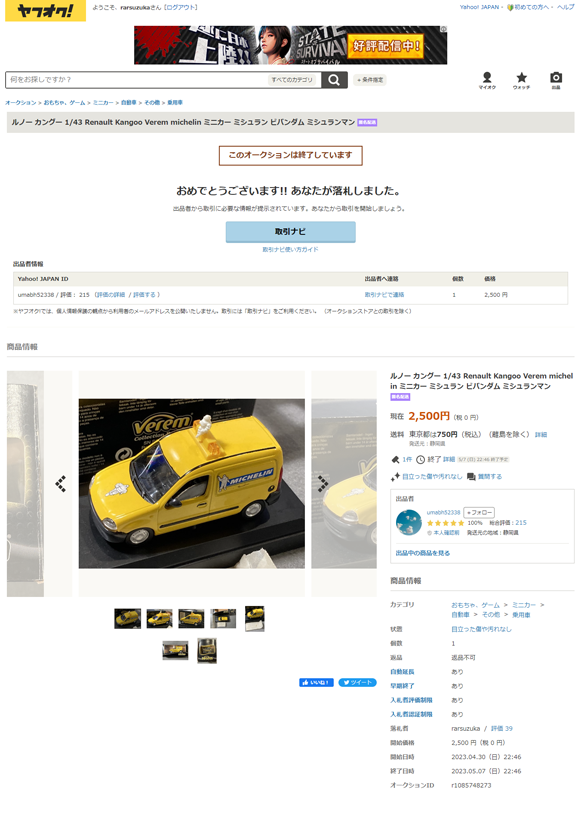Go to the Yahoo Auctions logo

[x=45, y=10]
